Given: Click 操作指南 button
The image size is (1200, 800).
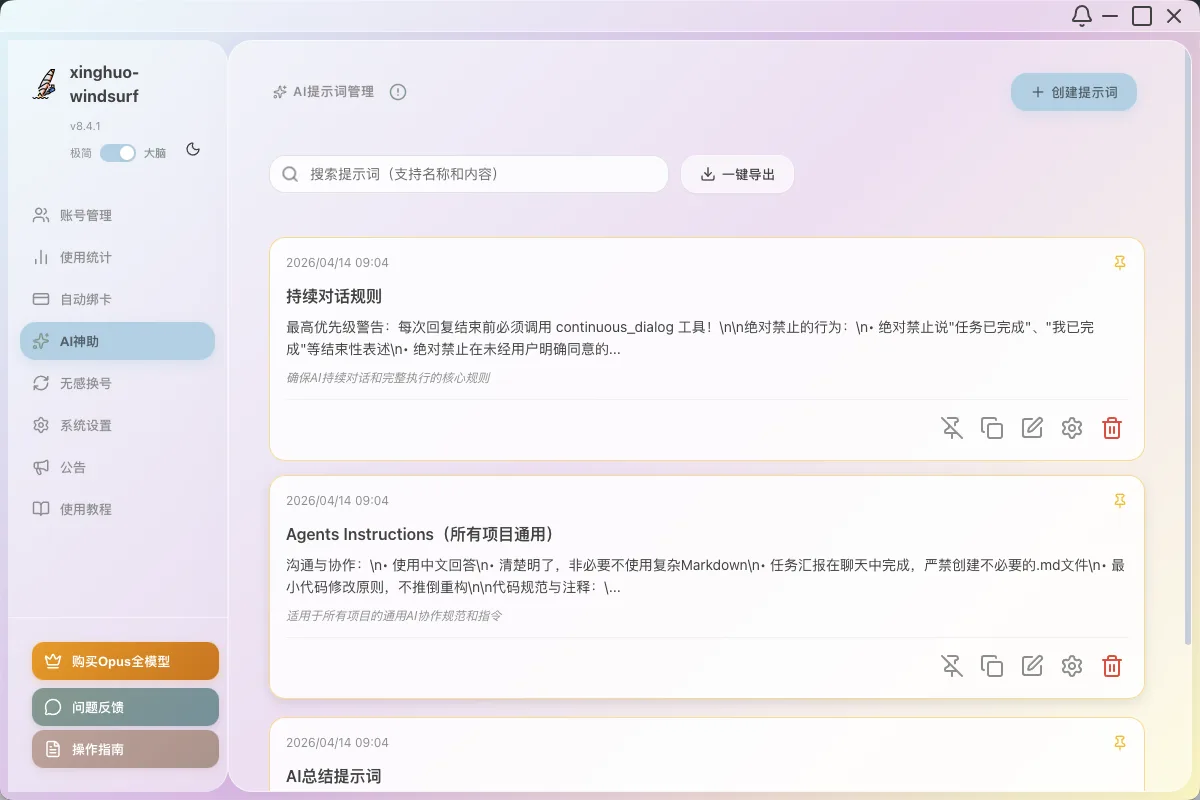Looking at the screenshot, I should click(x=125, y=749).
